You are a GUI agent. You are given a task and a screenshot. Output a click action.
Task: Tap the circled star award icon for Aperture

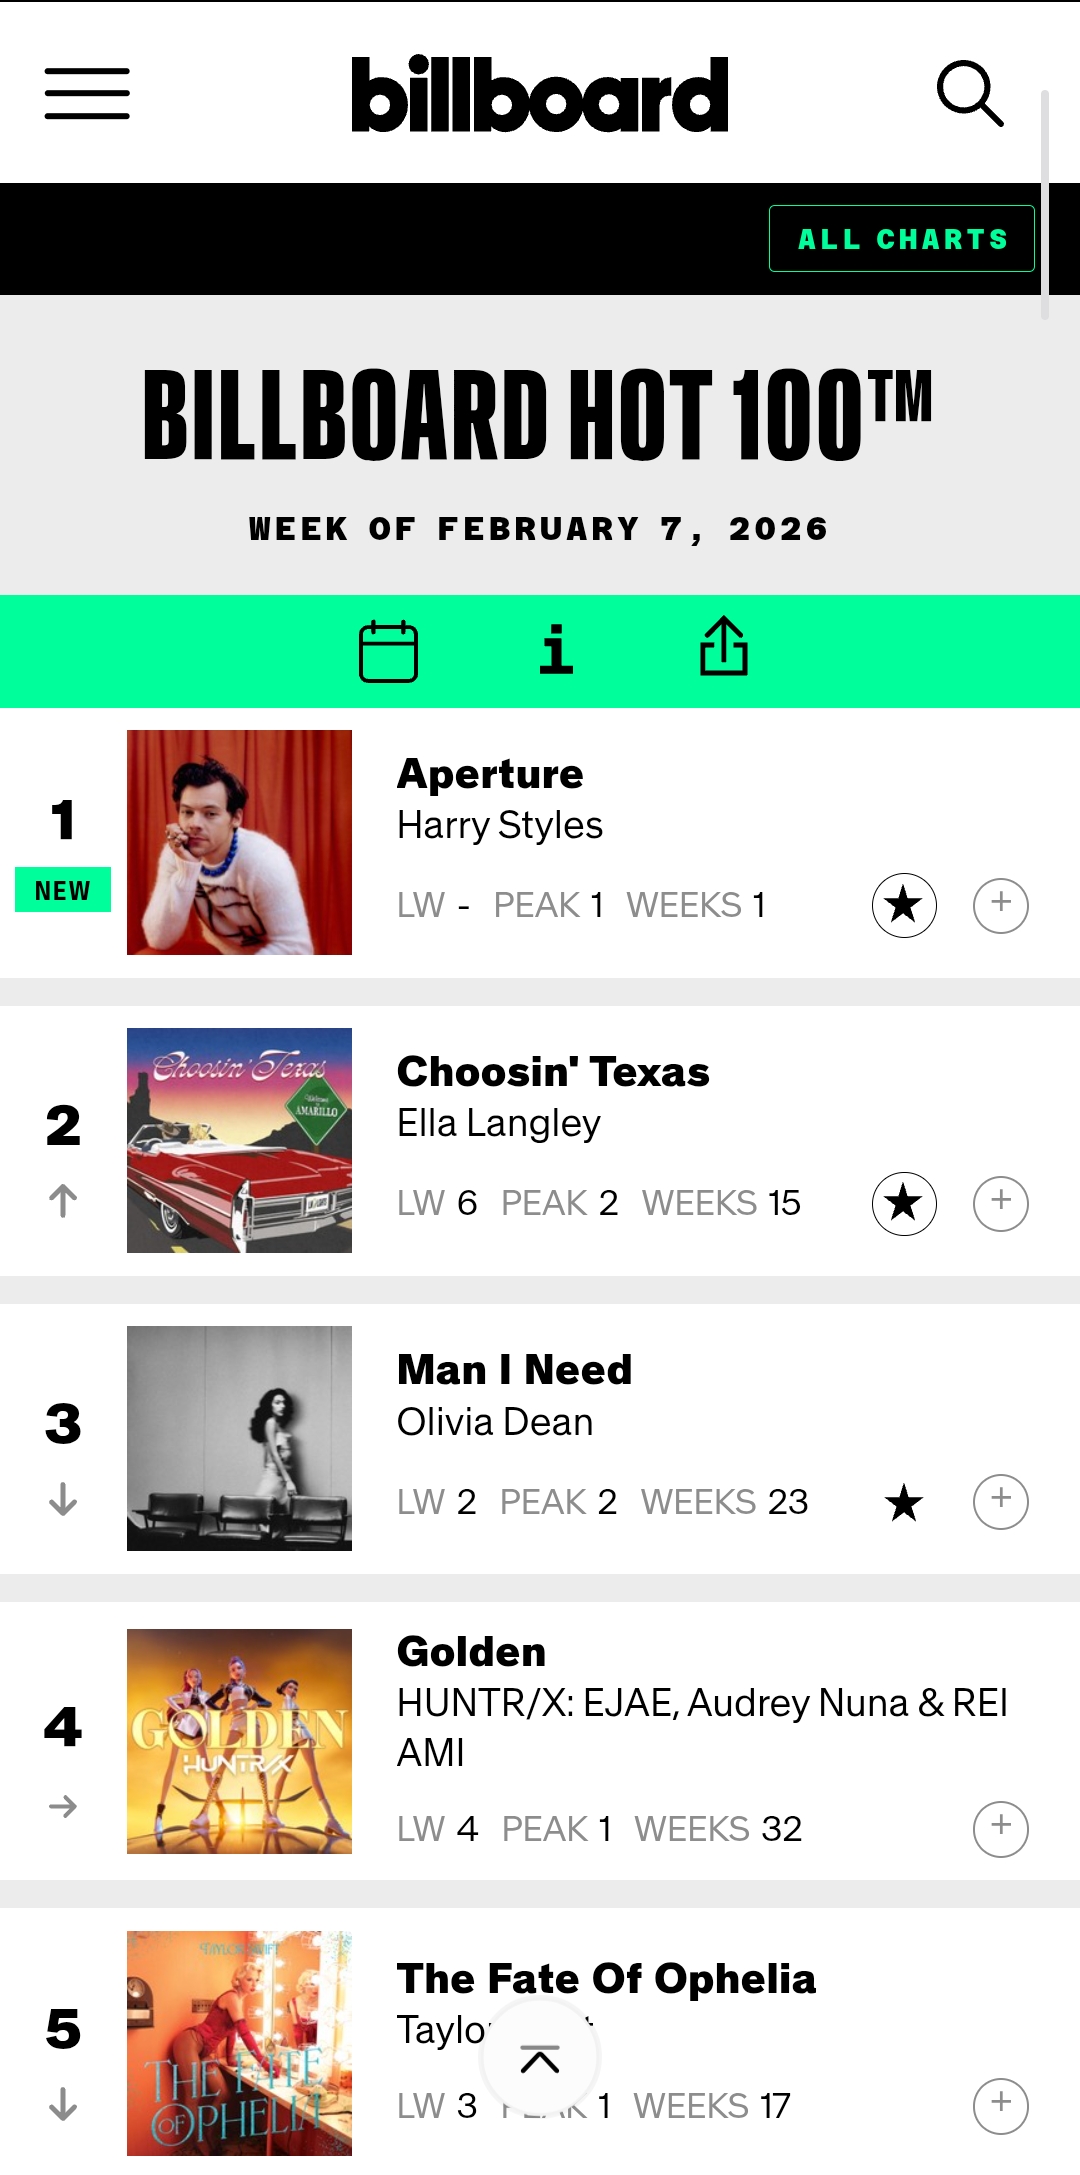point(904,905)
